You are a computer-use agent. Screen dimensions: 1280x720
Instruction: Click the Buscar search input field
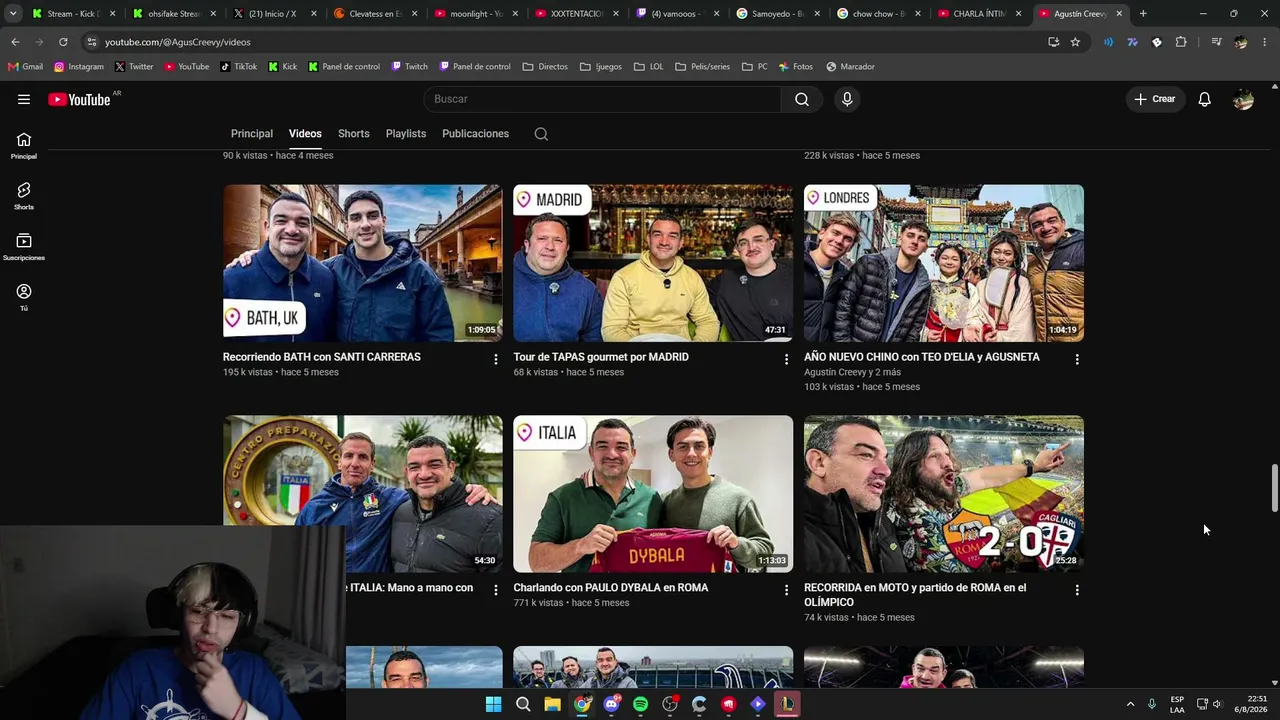tap(603, 99)
